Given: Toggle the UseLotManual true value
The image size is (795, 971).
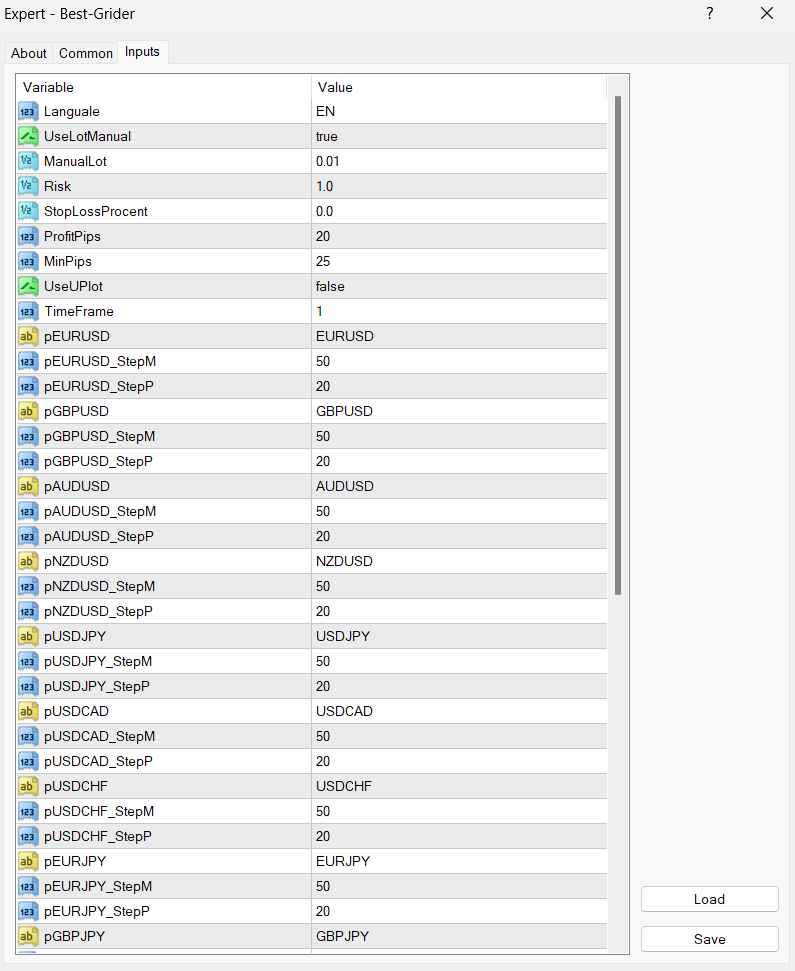Looking at the screenshot, I should tap(458, 136).
